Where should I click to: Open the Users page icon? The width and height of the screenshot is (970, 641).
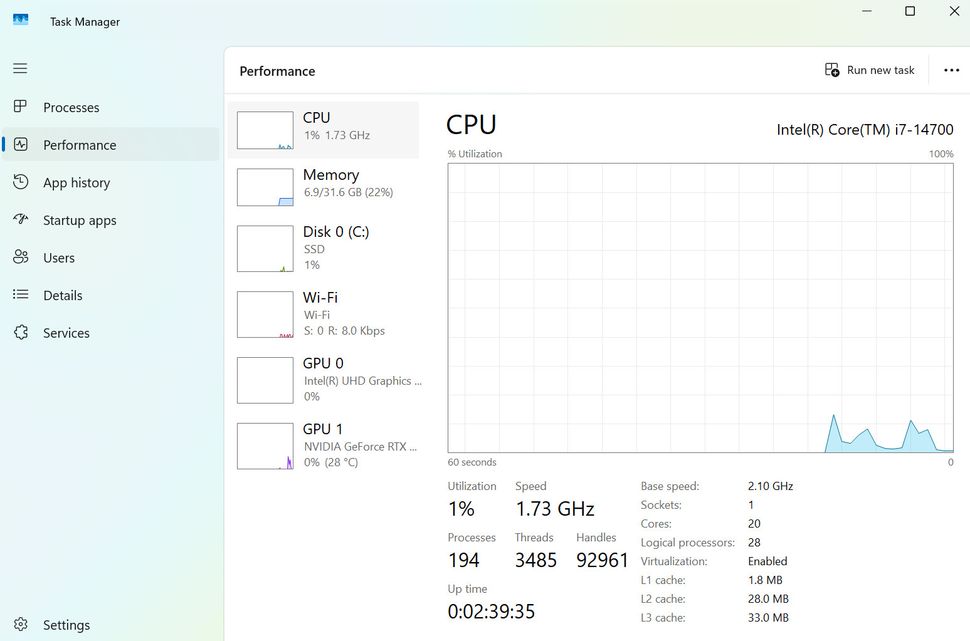(20, 257)
